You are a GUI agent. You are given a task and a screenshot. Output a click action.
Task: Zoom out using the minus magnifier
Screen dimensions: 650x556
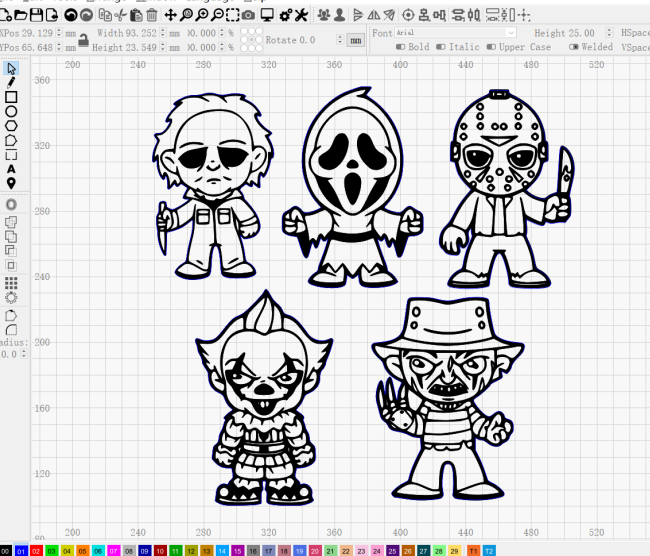[x=217, y=16]
